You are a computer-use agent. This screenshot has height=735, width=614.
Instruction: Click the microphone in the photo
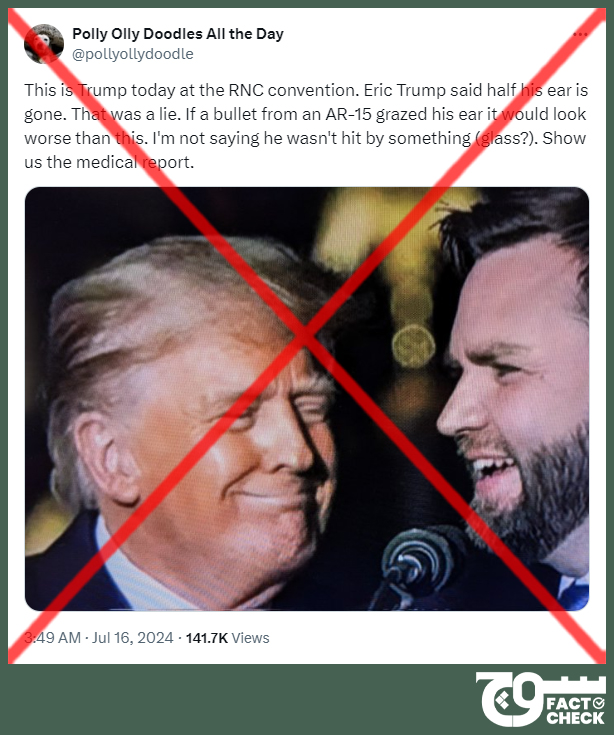point(416,562)
